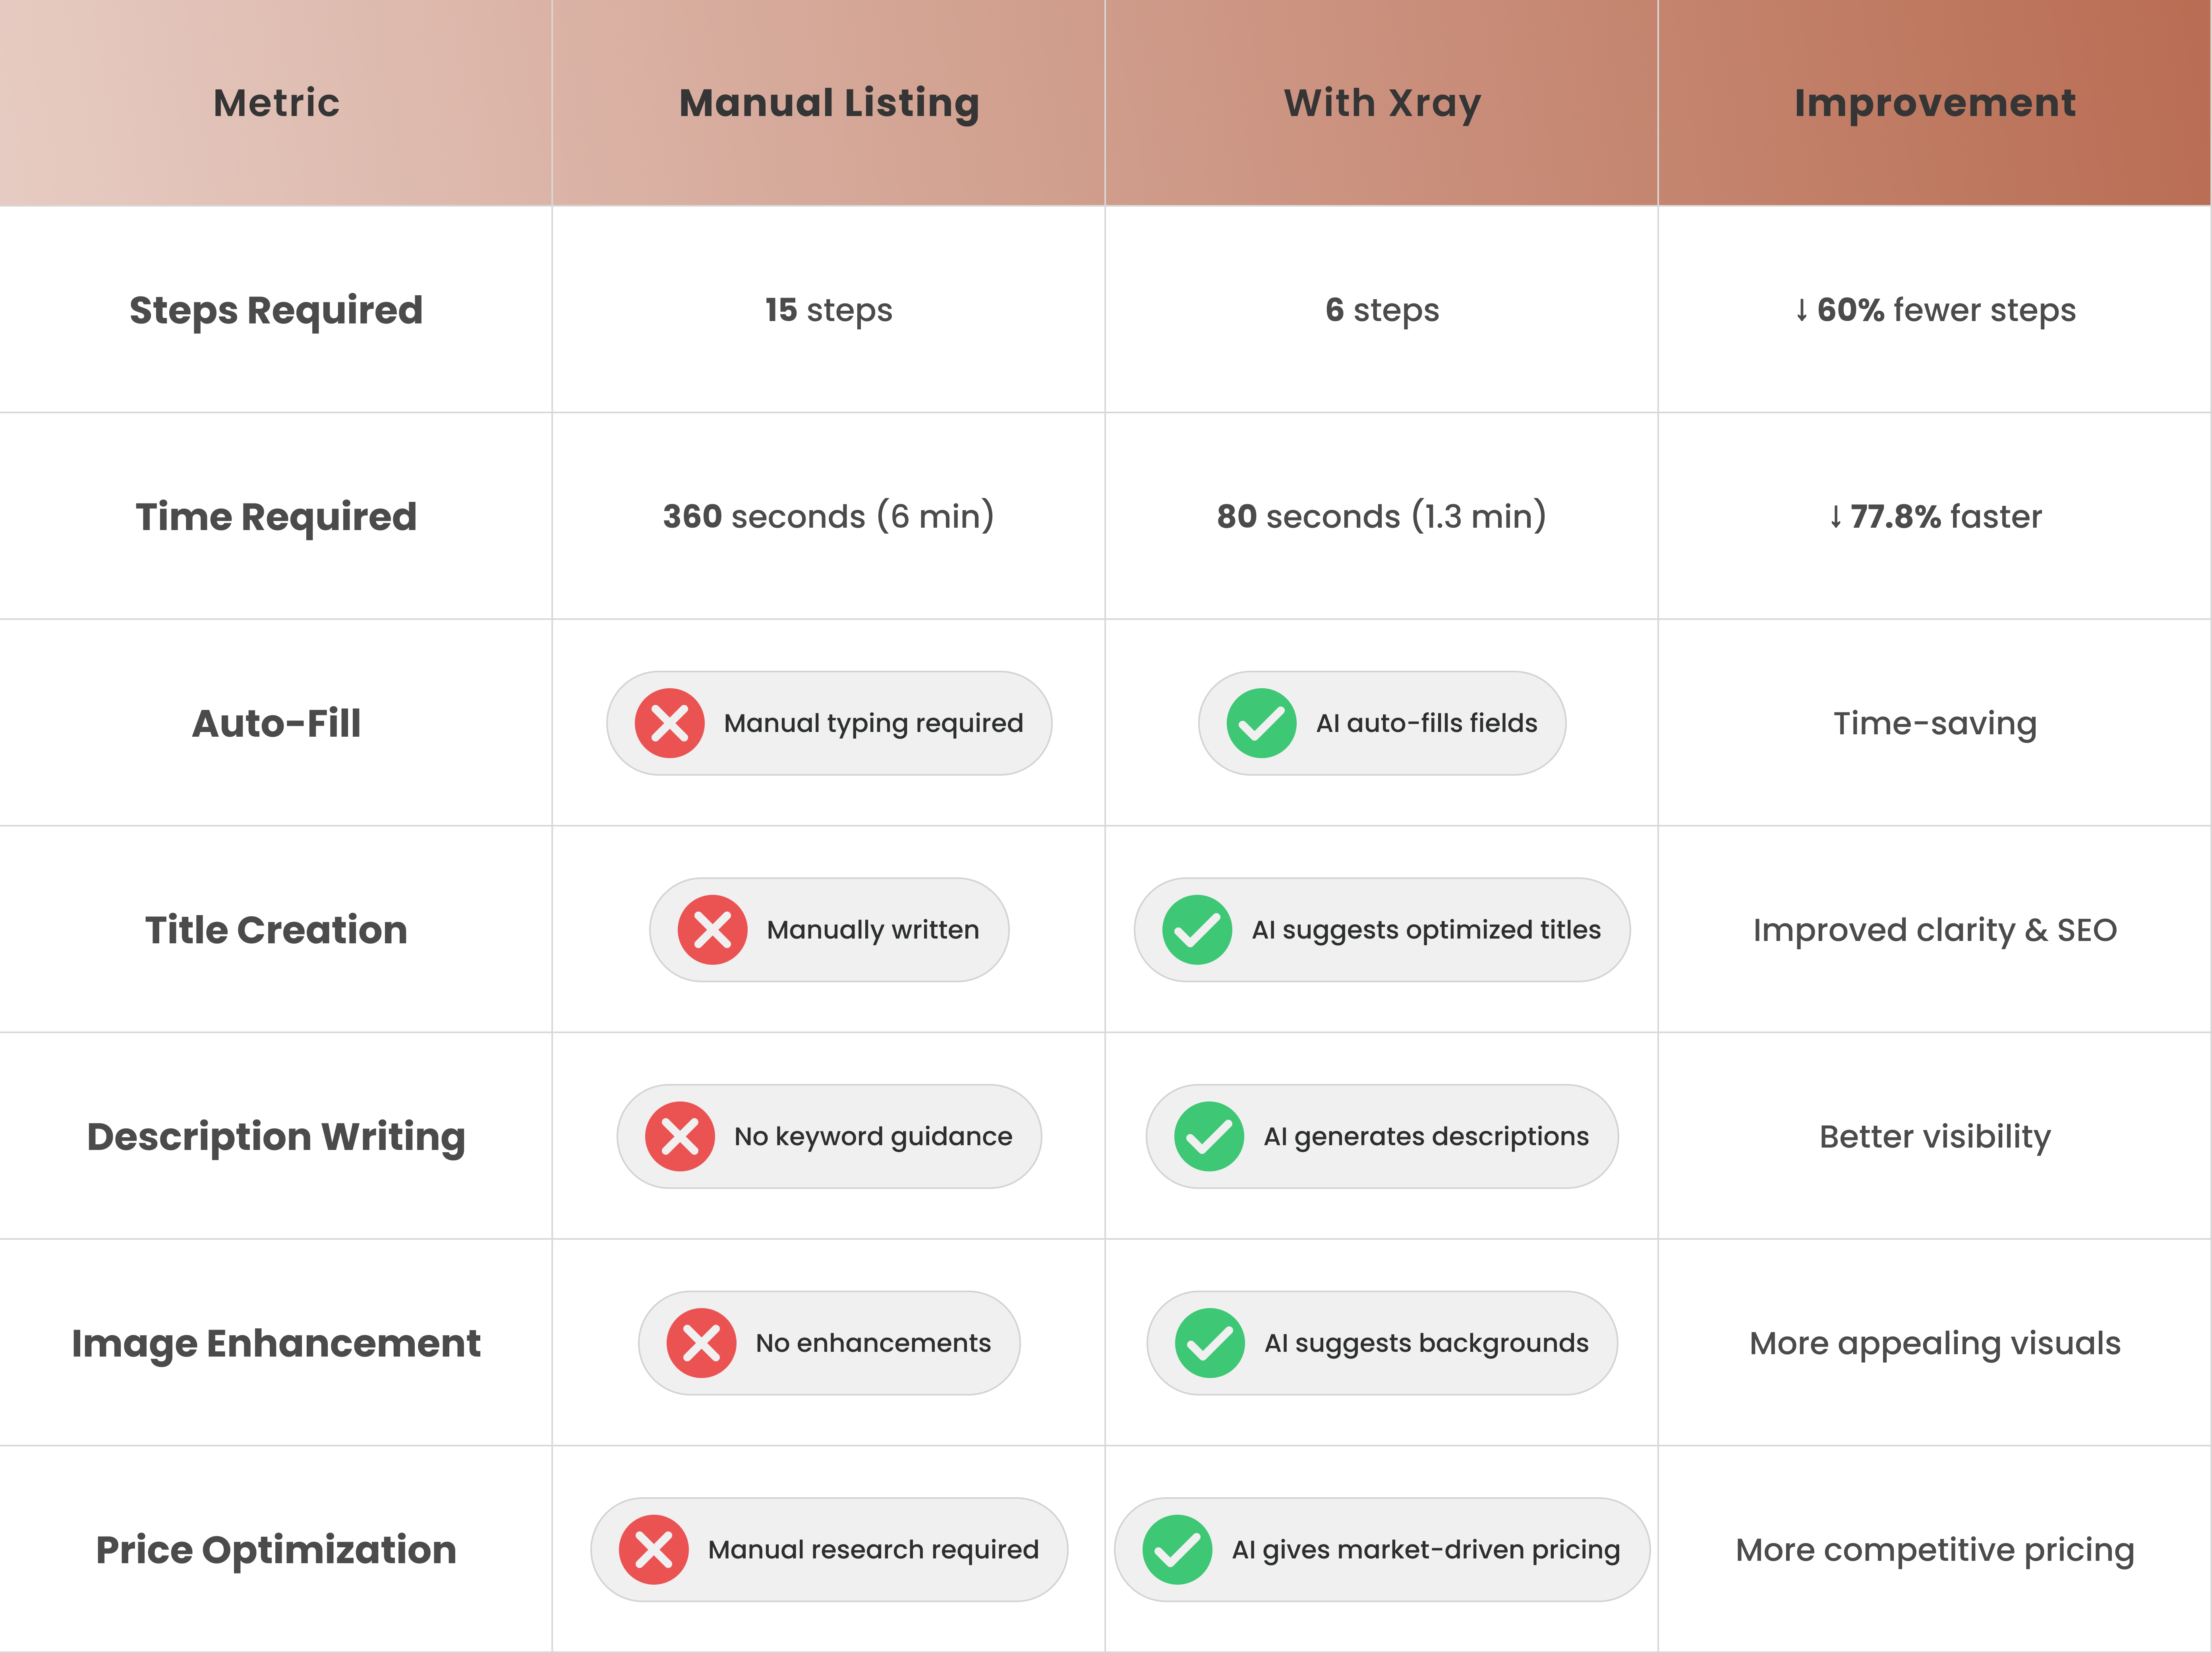Click green checkmark beside AI suggests optimized titles
The width and height of the screenshot is (2212, 1653).
[x=1197, y=930]
